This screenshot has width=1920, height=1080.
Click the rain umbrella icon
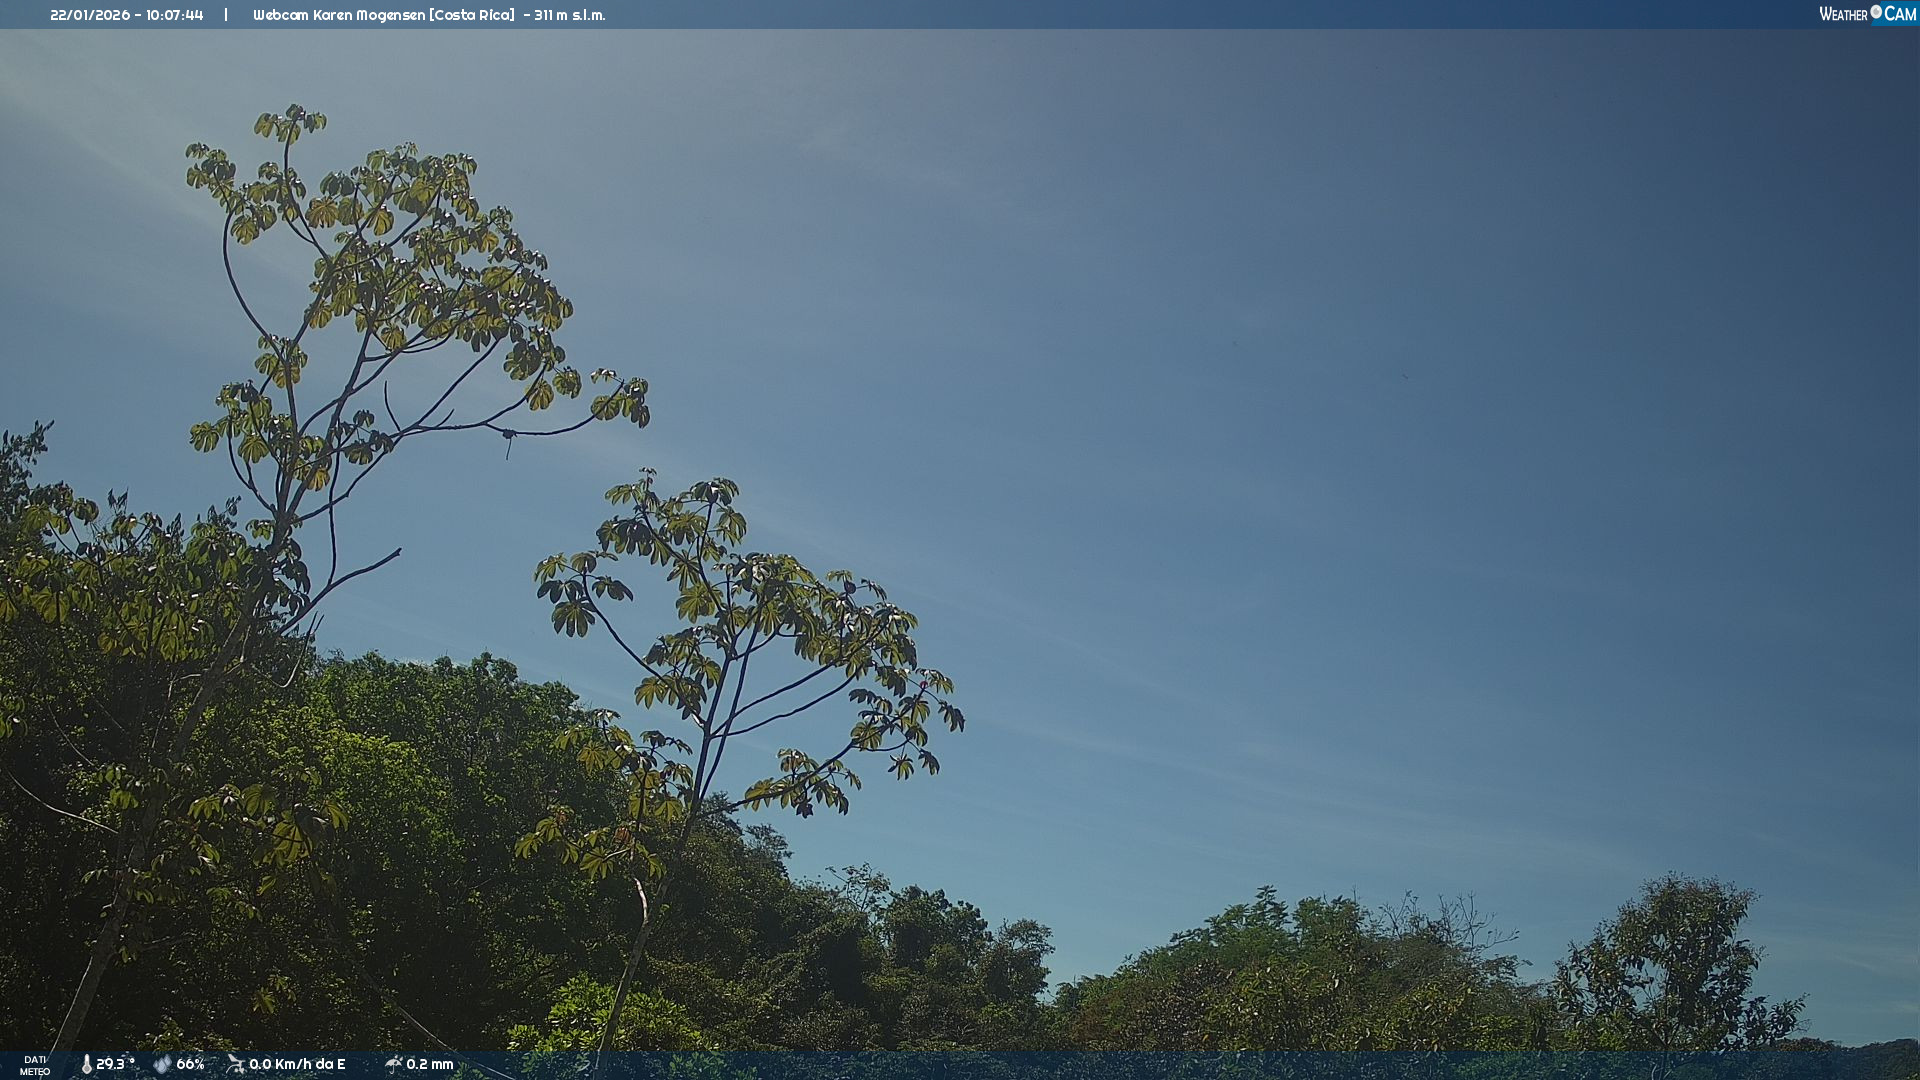click(393, 1064)
